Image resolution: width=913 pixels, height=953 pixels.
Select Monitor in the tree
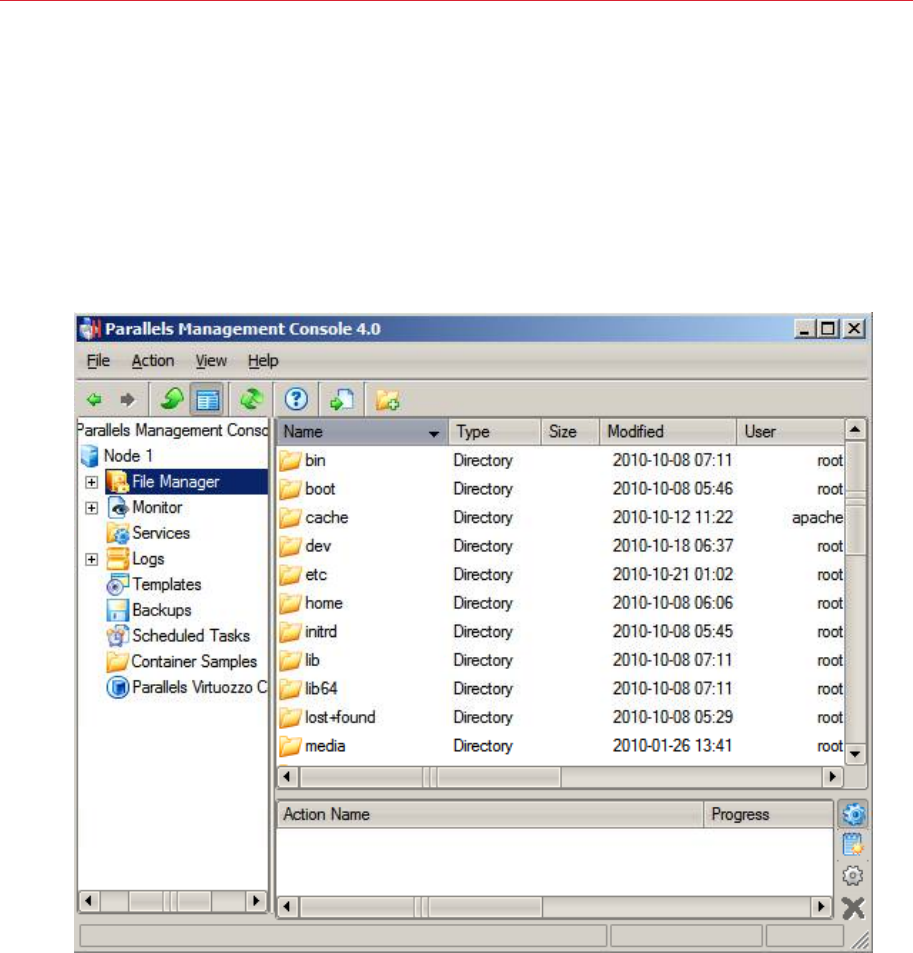(157, 507)
